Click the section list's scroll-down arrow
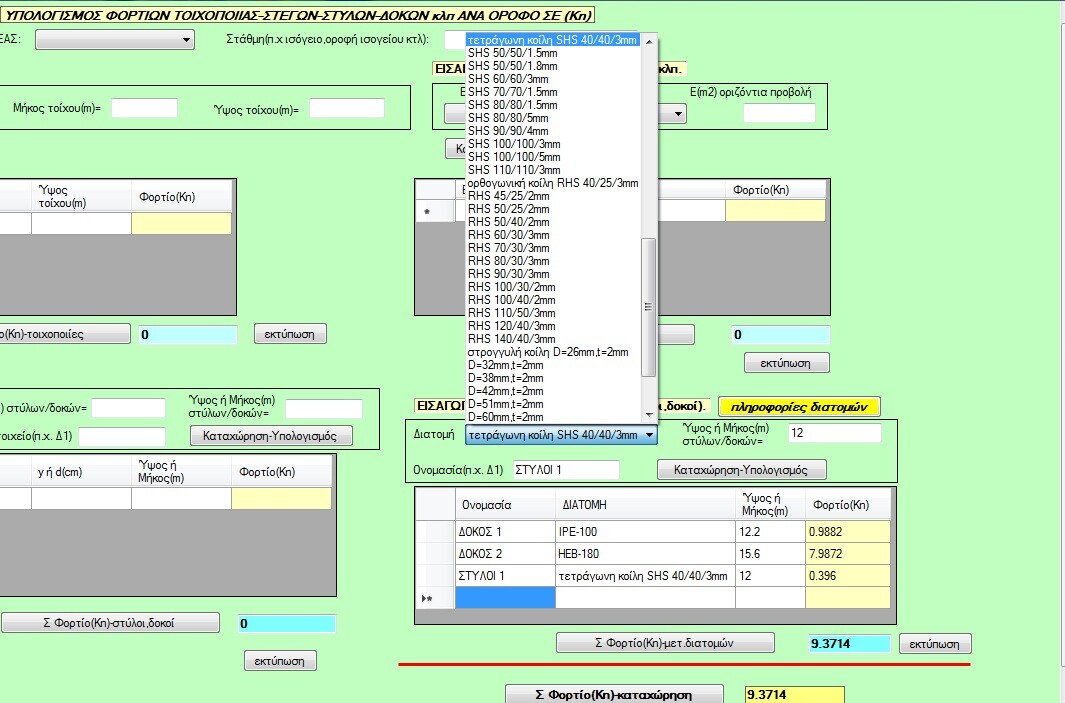This screenshot has width=1065, height=703. pyautogui.click(x=649, y=417)
